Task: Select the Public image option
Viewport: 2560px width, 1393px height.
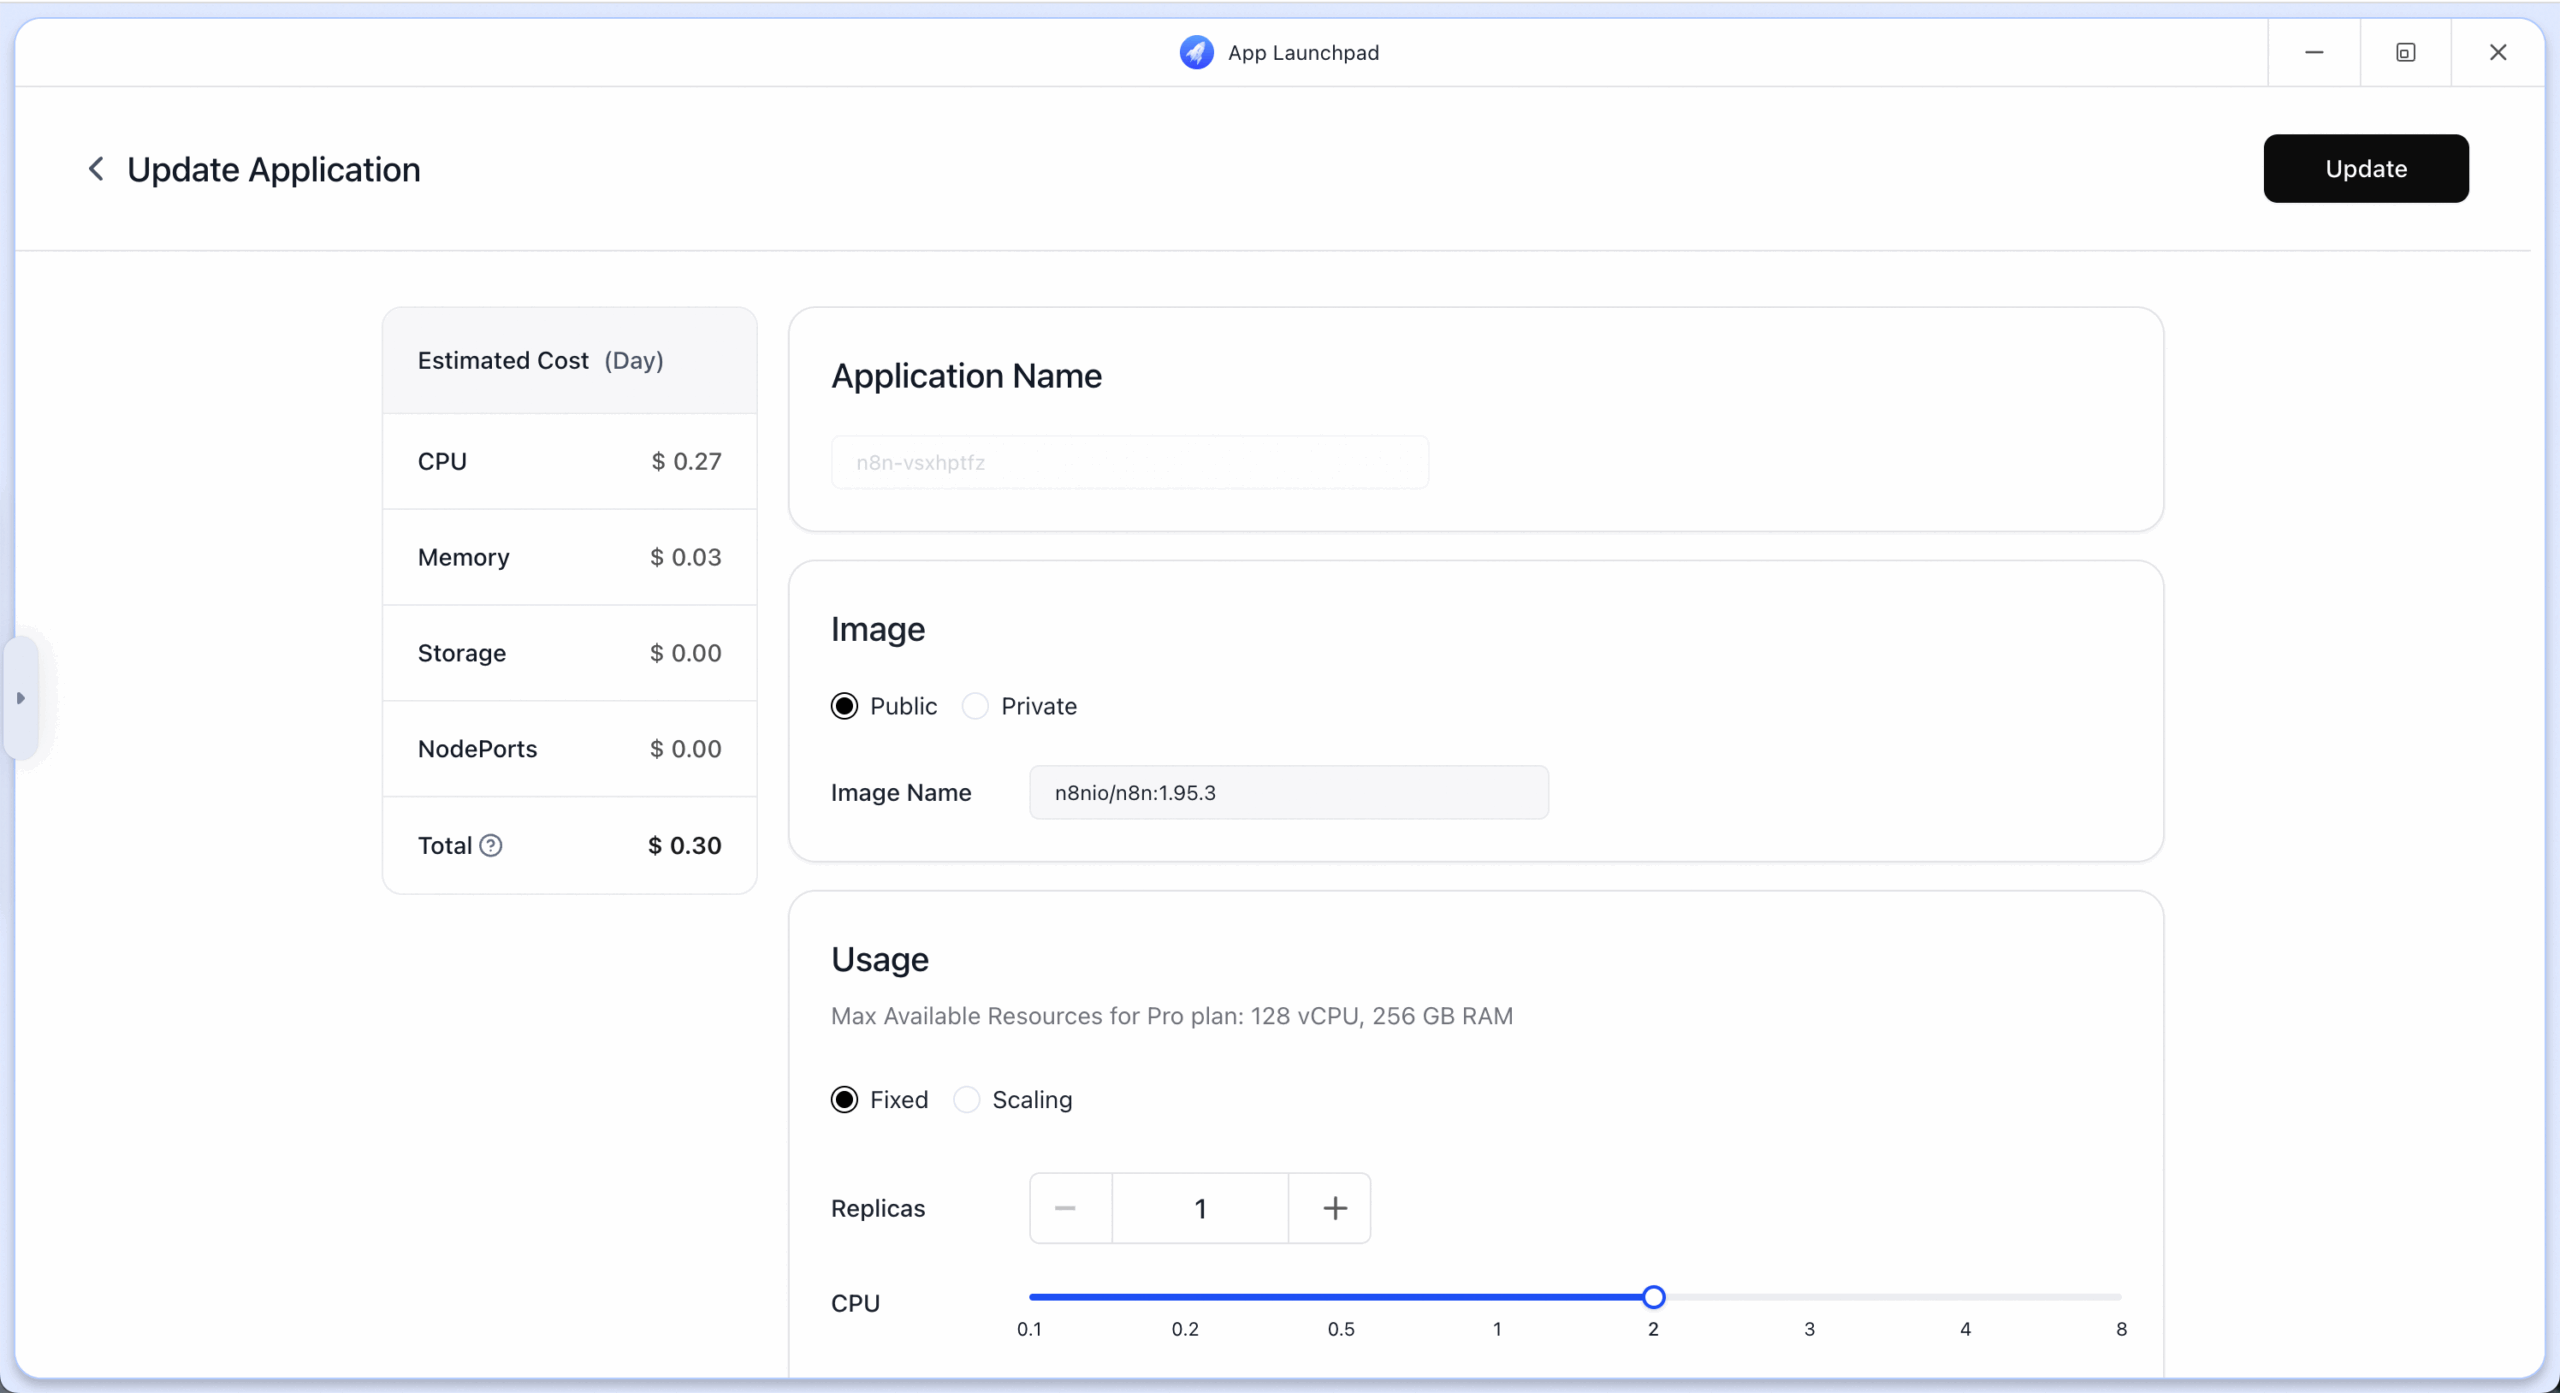Action: (x=845, y=706)
